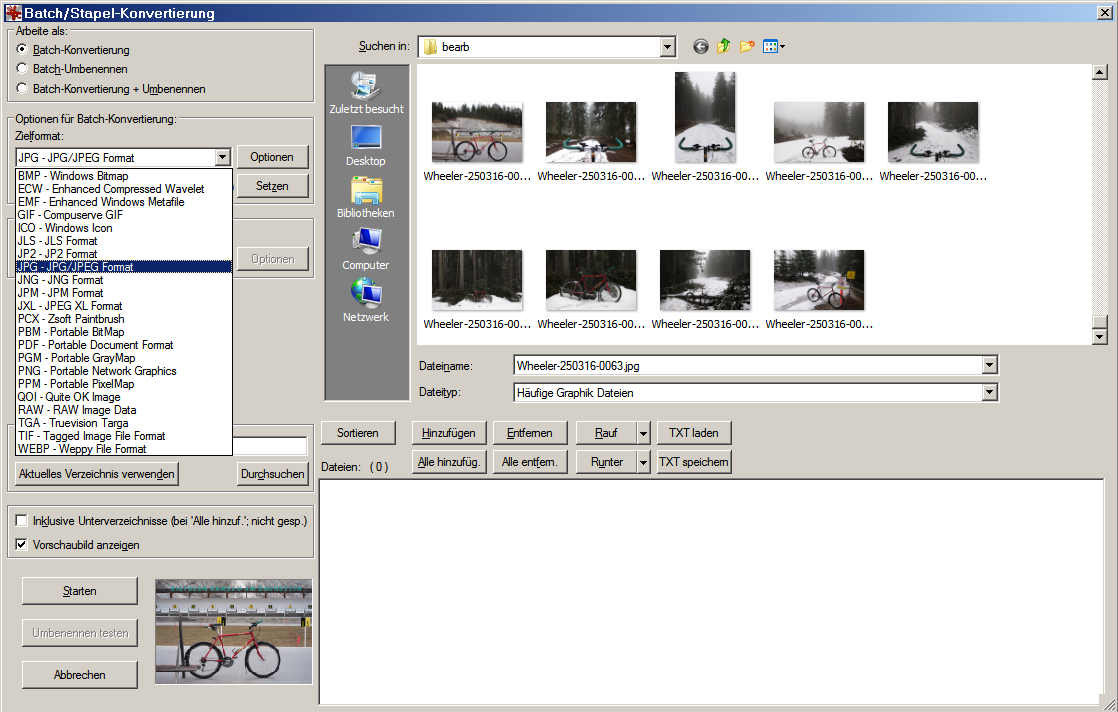
Task: Expand the Suchen in folder dropdown
Action: (x=668, y=47)
